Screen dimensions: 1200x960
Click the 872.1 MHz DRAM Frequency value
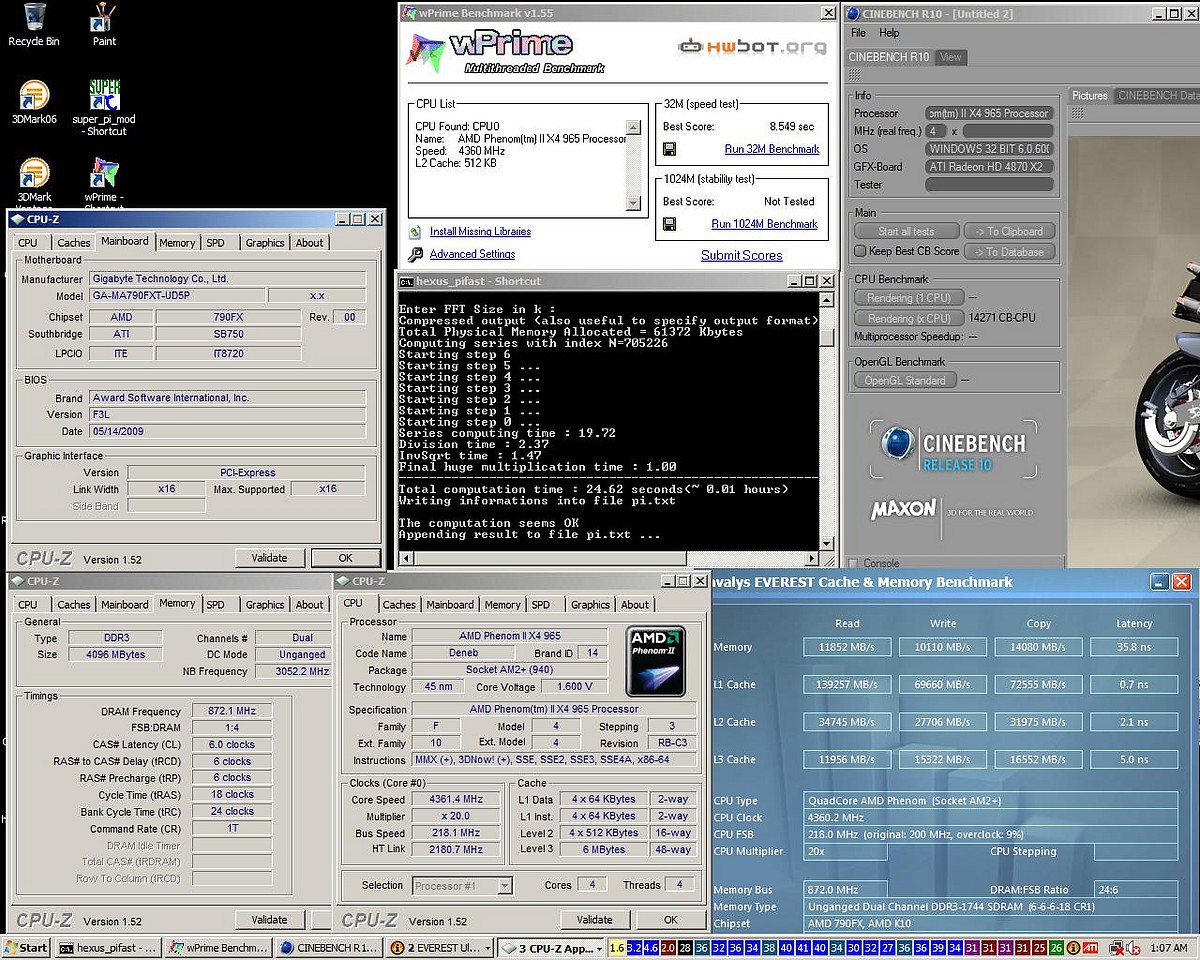point(232,711)
